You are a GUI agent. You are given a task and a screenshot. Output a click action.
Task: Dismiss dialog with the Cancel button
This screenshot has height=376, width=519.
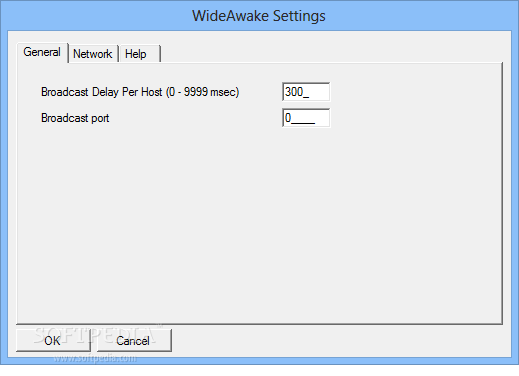pyautogui.click(x=134, y=340)
